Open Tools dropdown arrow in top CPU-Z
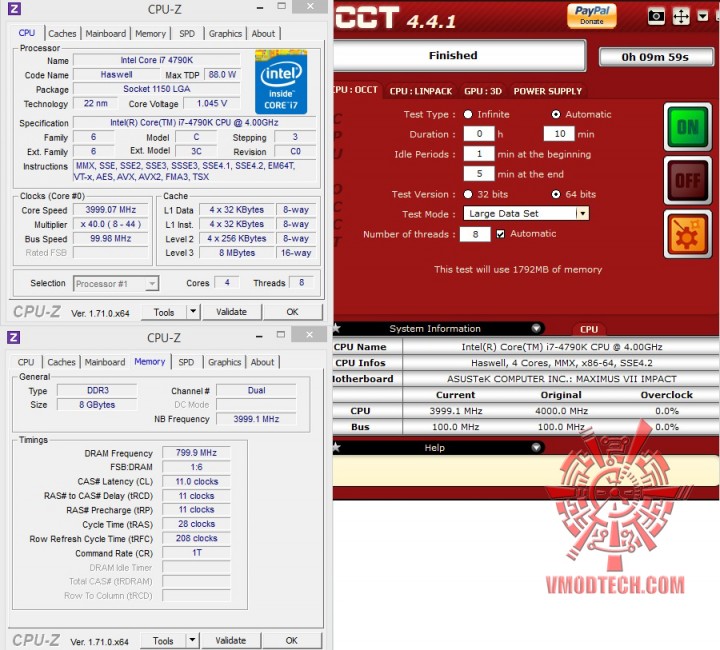The image size is (720, 650). pos(193,312)
